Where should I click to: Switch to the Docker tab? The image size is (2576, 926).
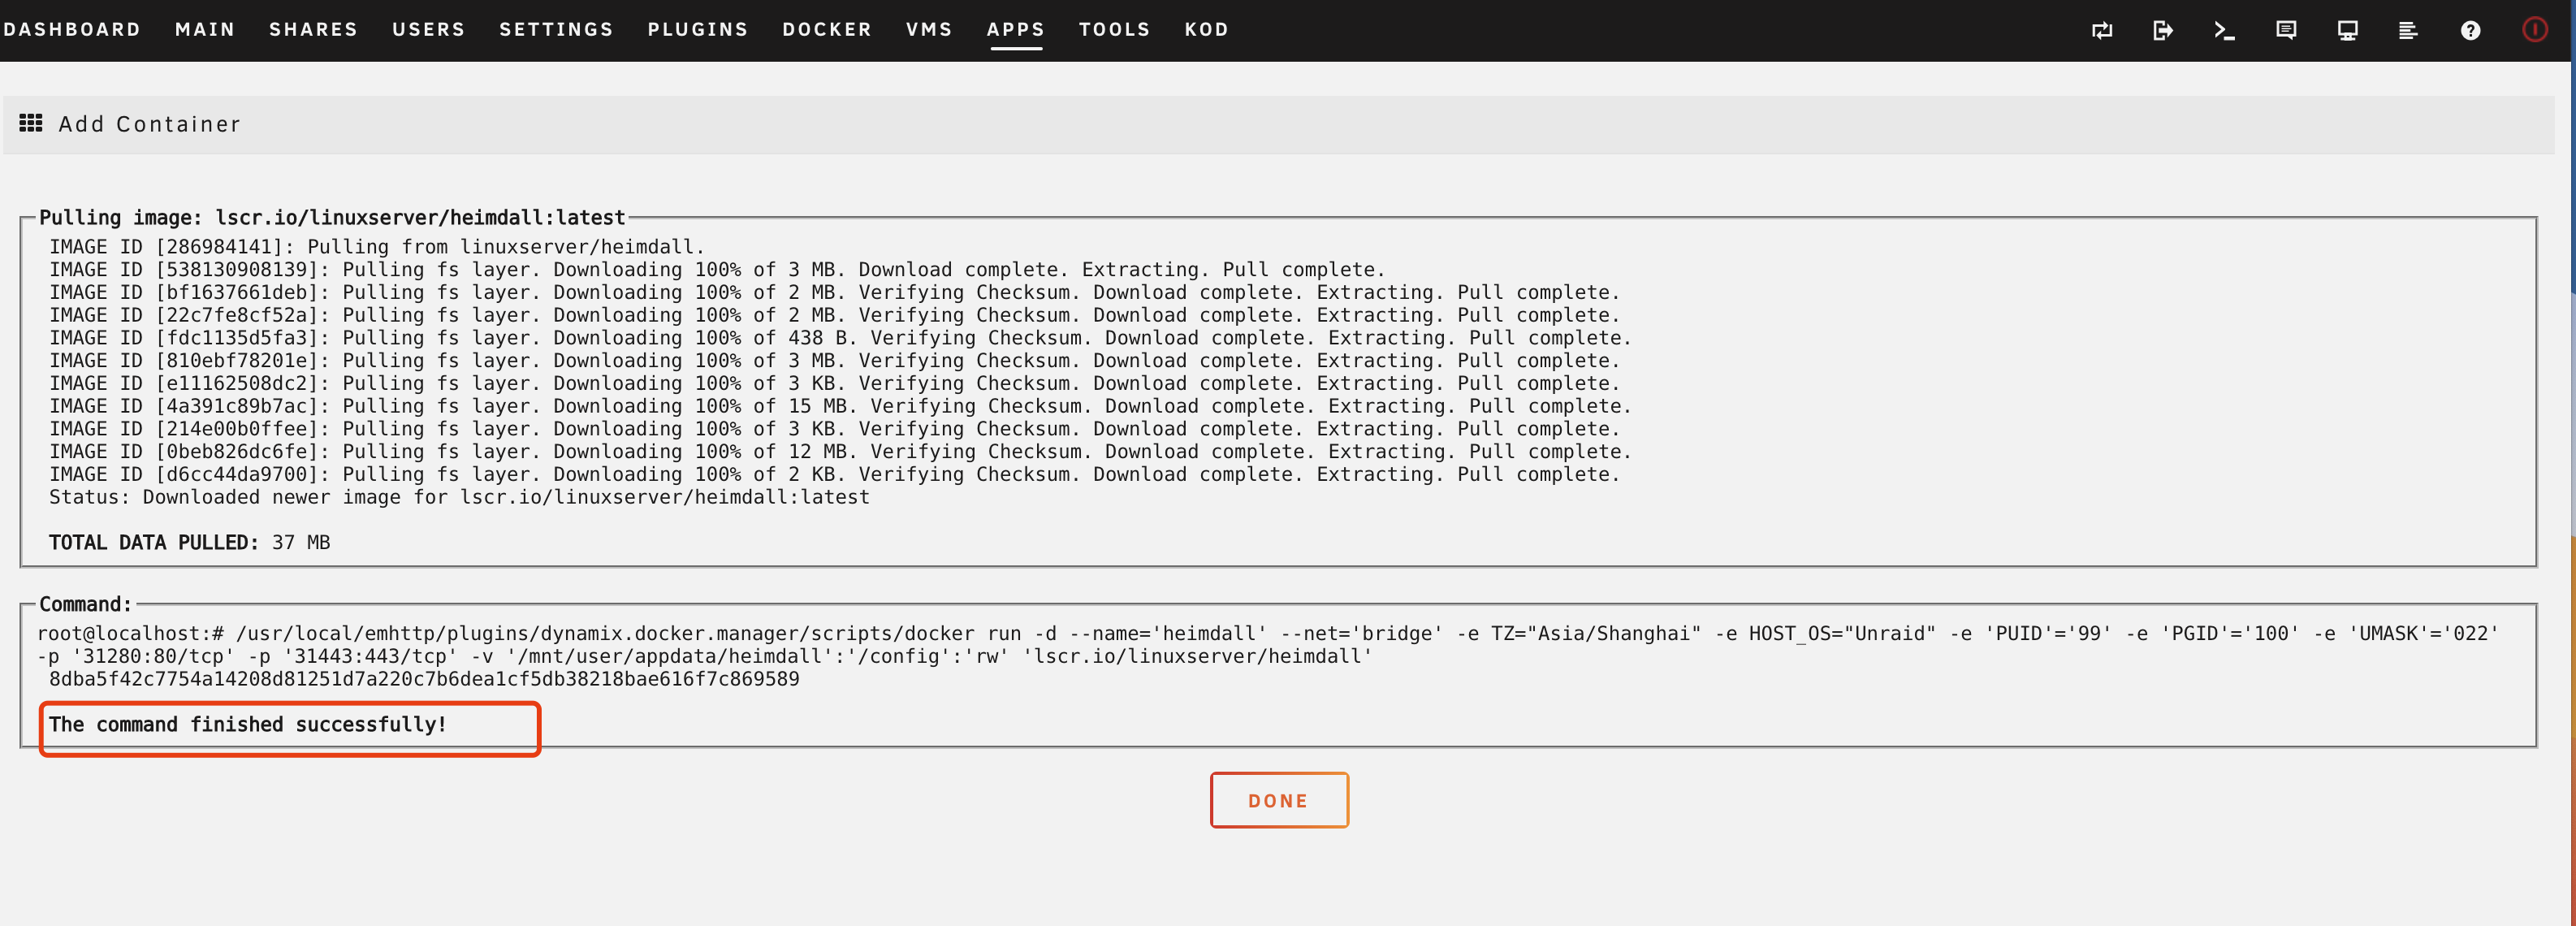[x=827, y=30]
